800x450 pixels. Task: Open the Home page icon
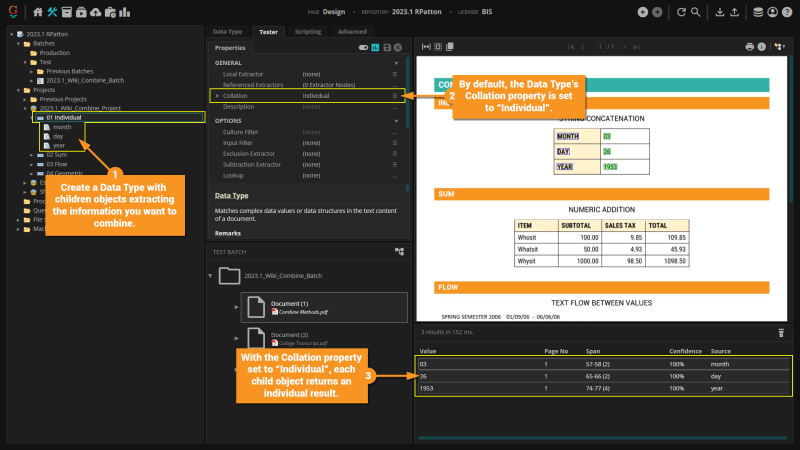pos(38,12)
